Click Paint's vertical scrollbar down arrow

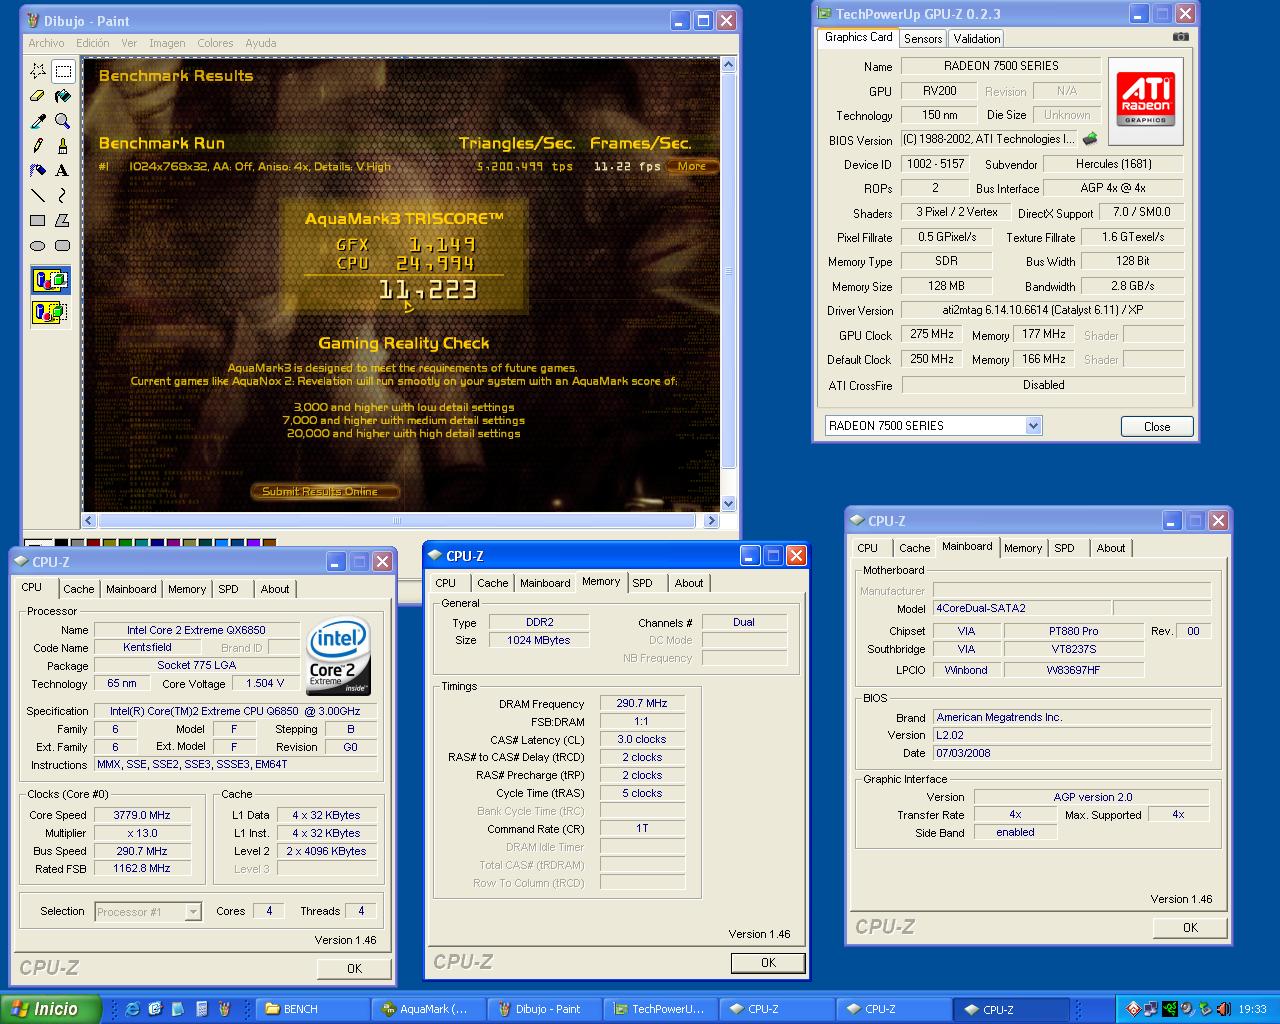click(728, 504)
